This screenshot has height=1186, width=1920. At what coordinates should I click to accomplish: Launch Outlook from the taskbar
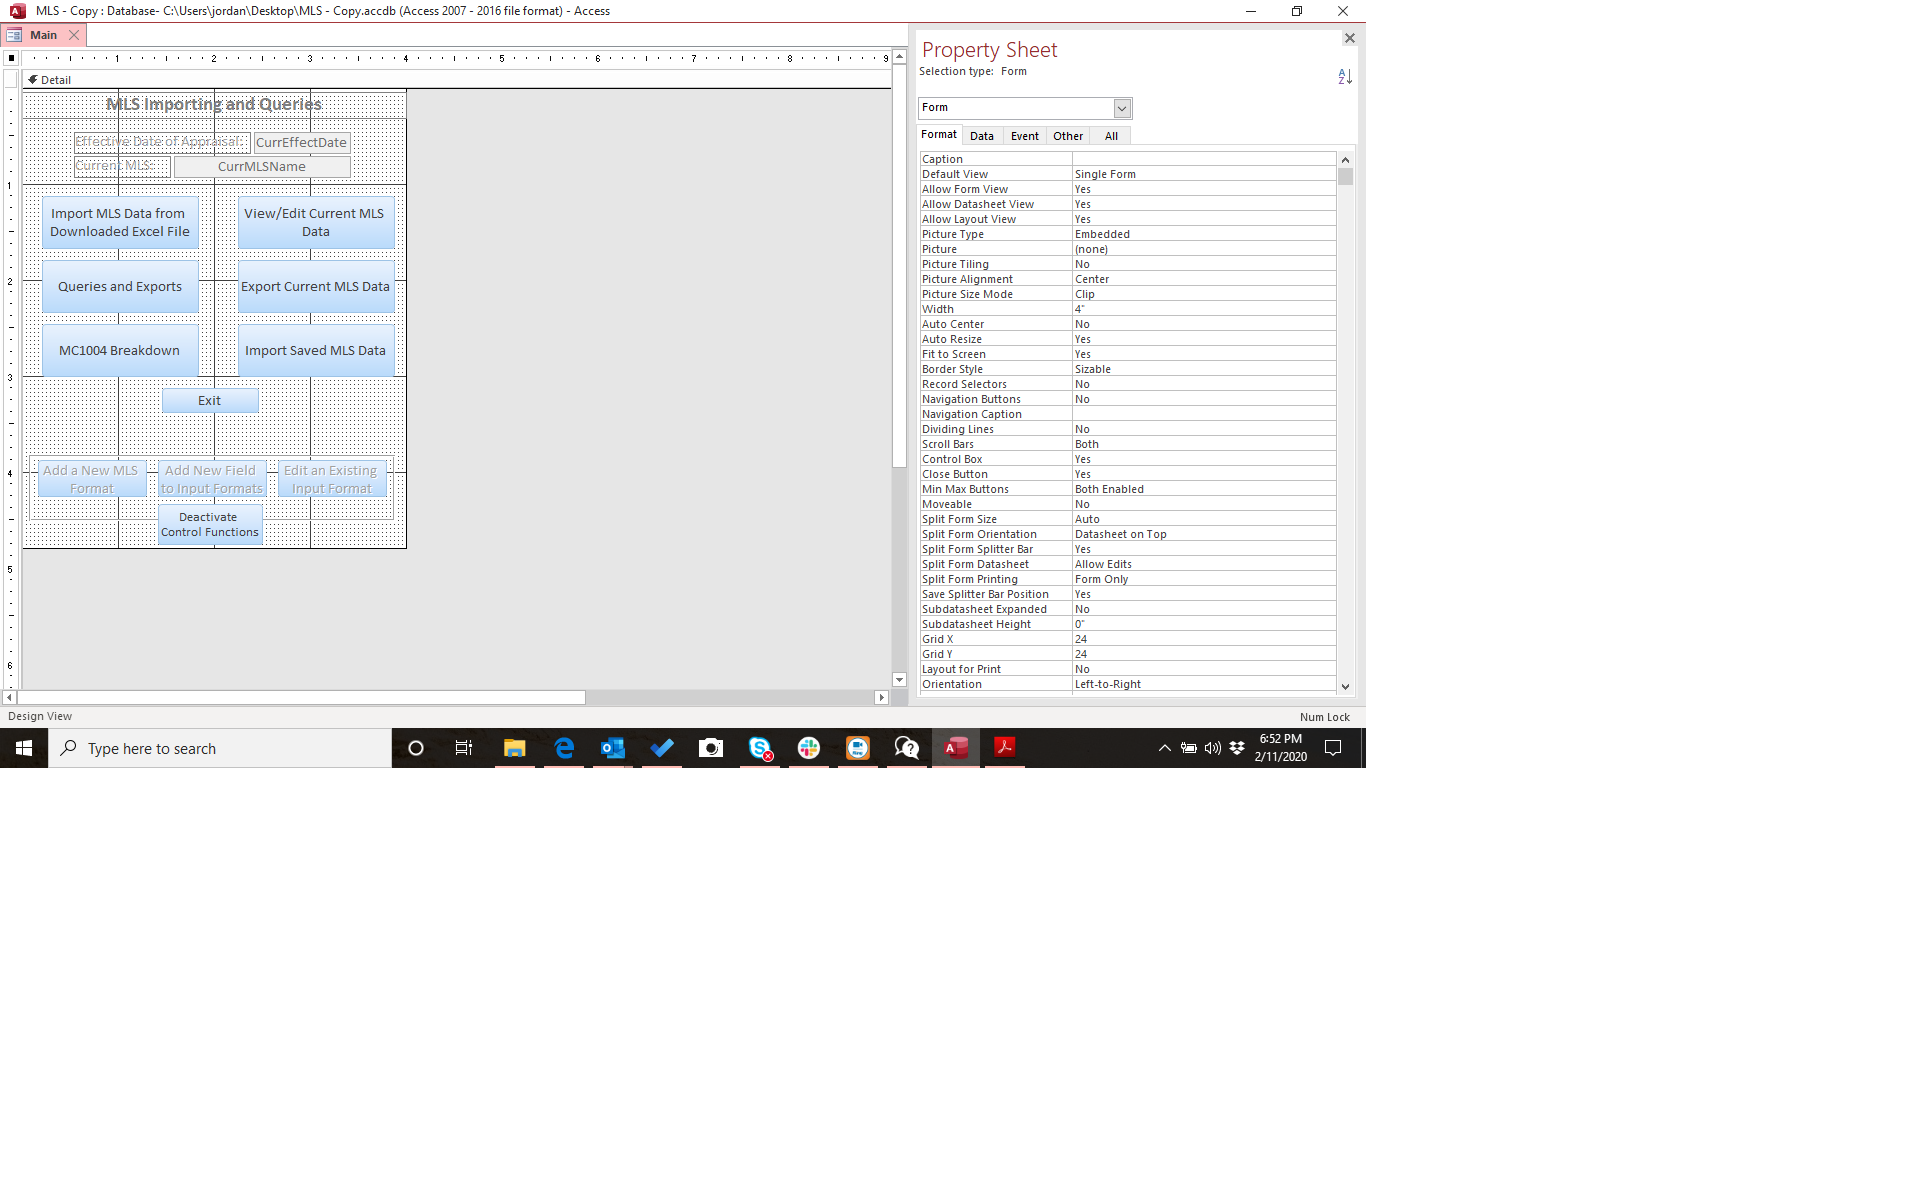[x=613, y=748]
